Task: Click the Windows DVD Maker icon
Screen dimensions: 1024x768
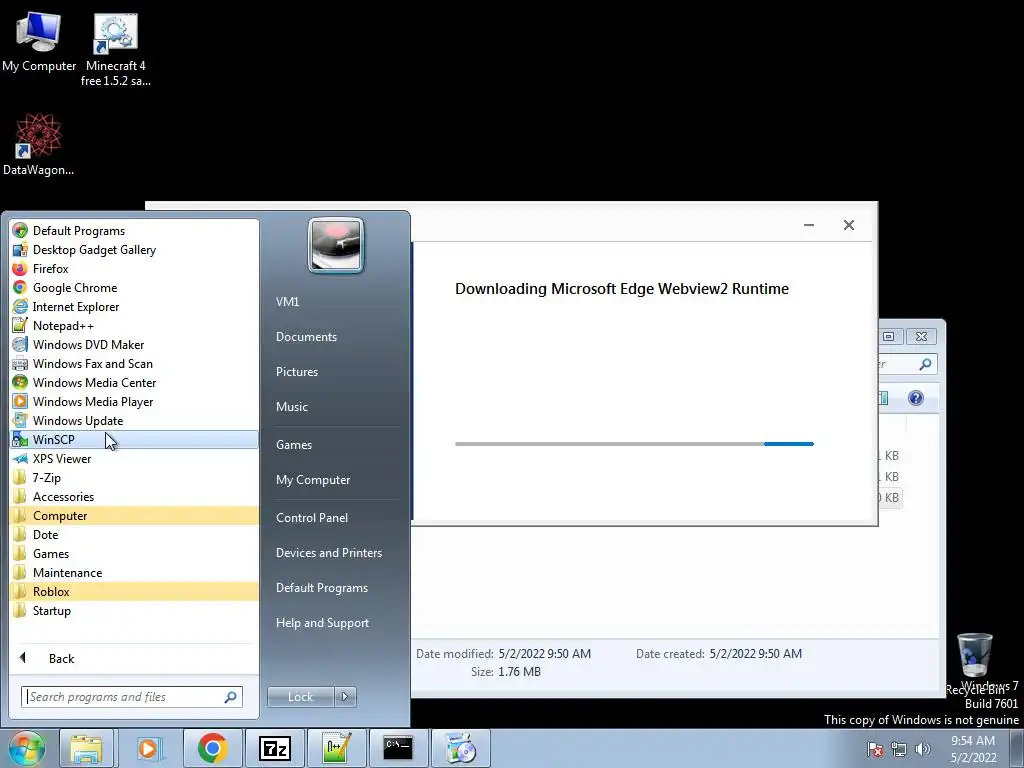Action: (20, 344)
